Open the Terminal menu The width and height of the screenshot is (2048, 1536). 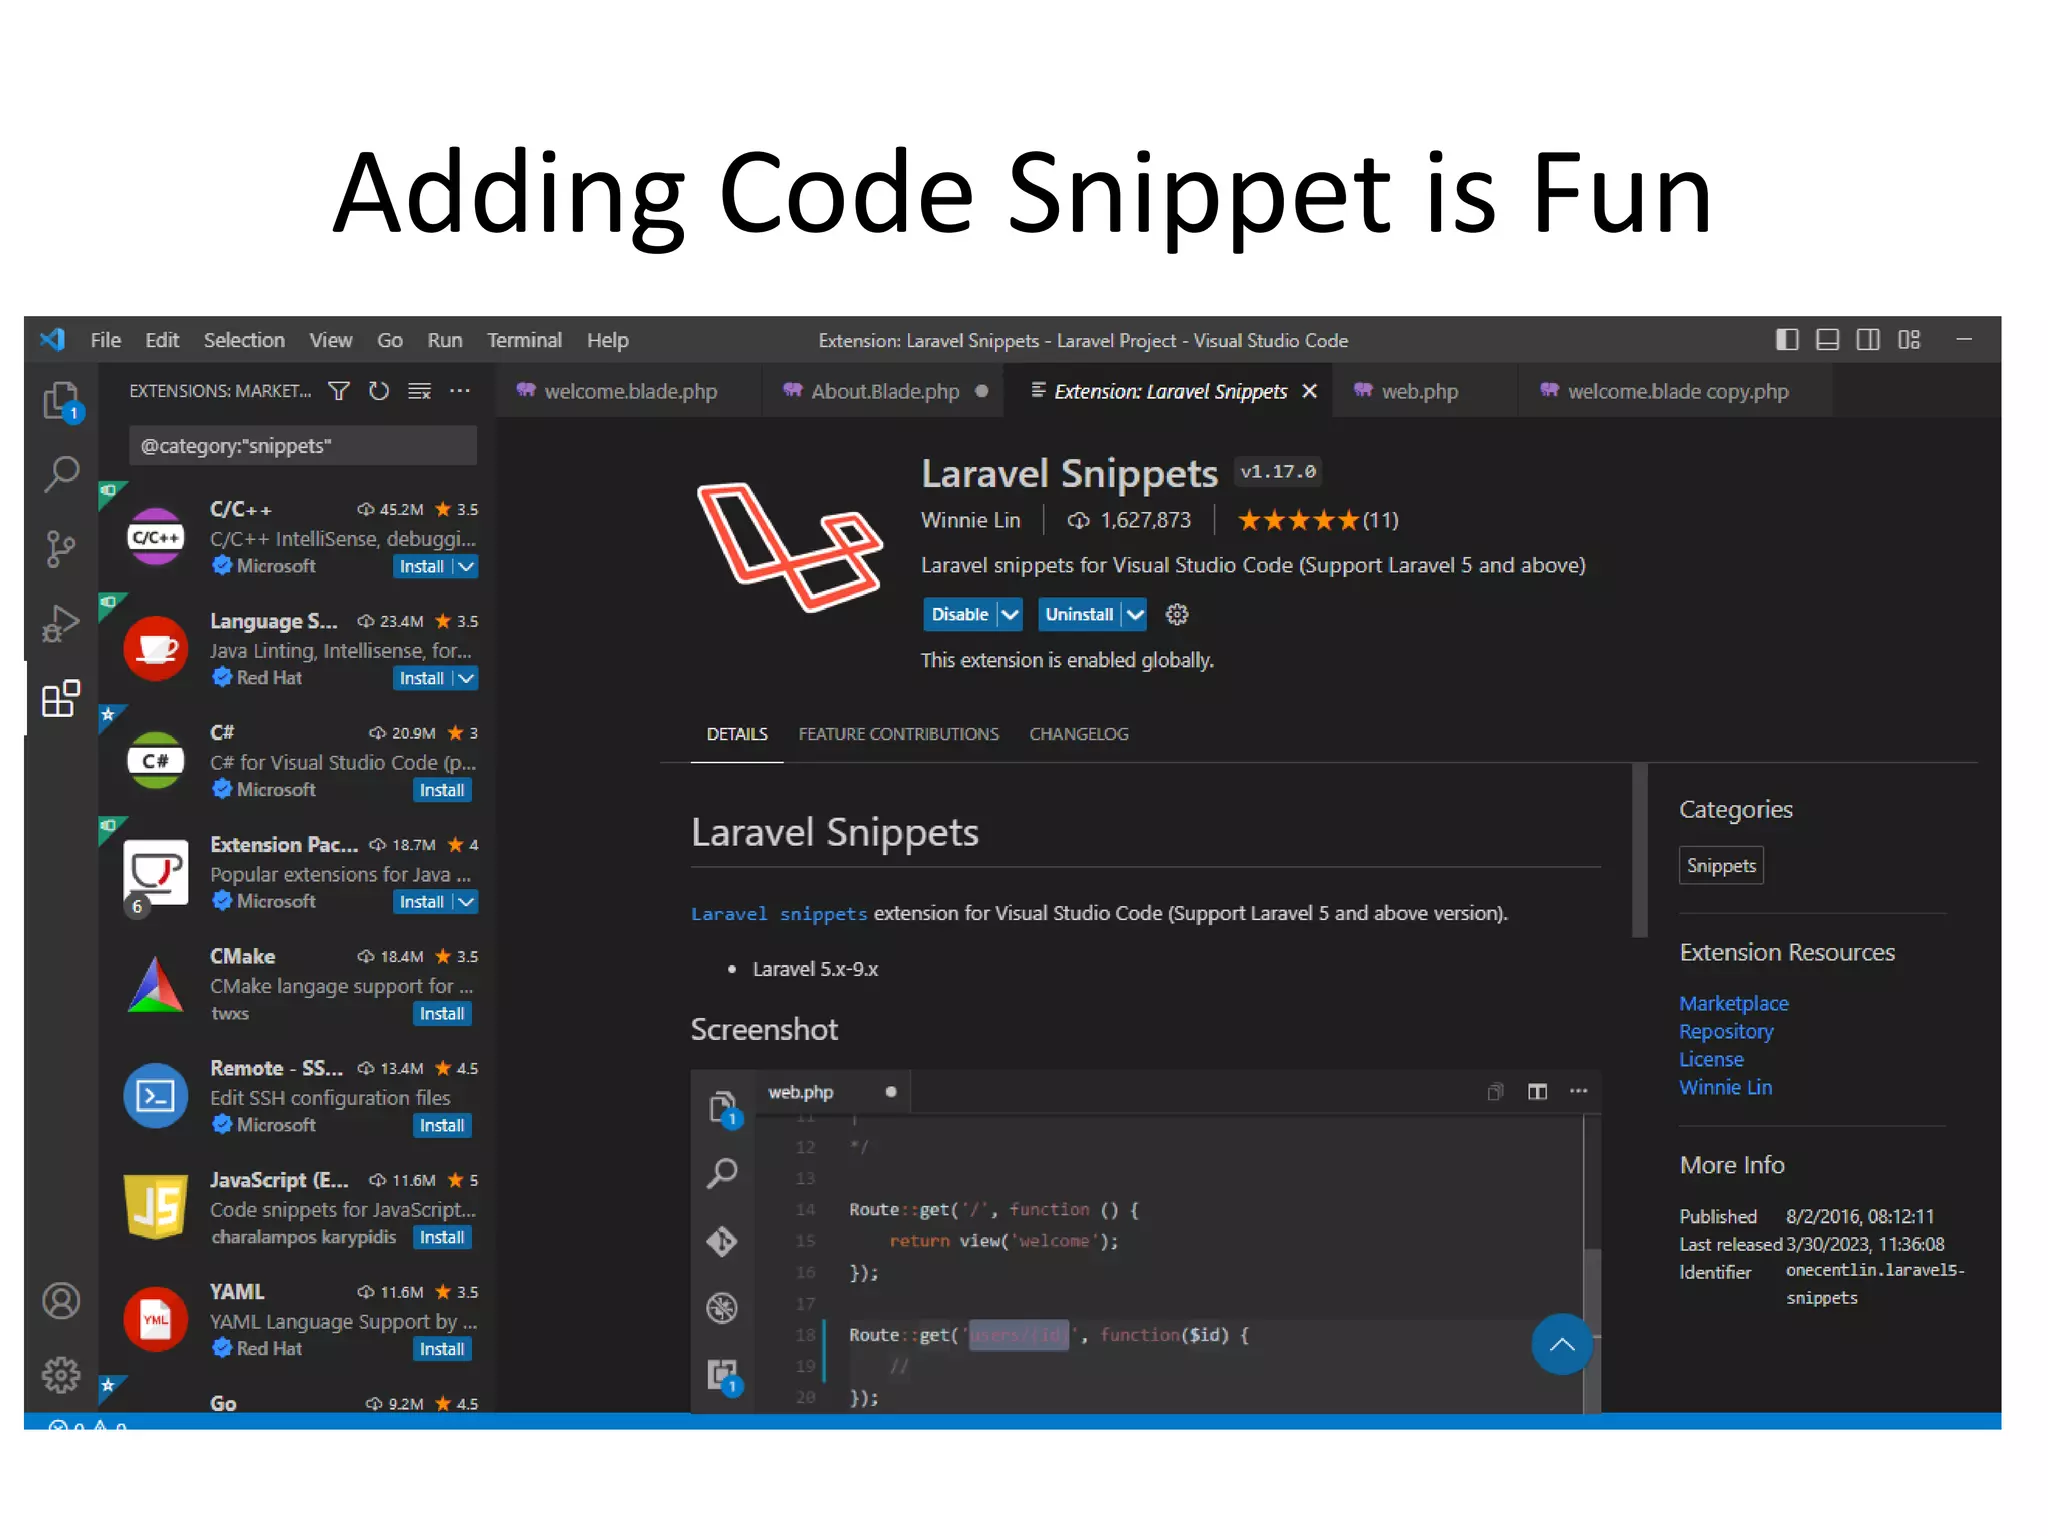click(x=524, y=340)
